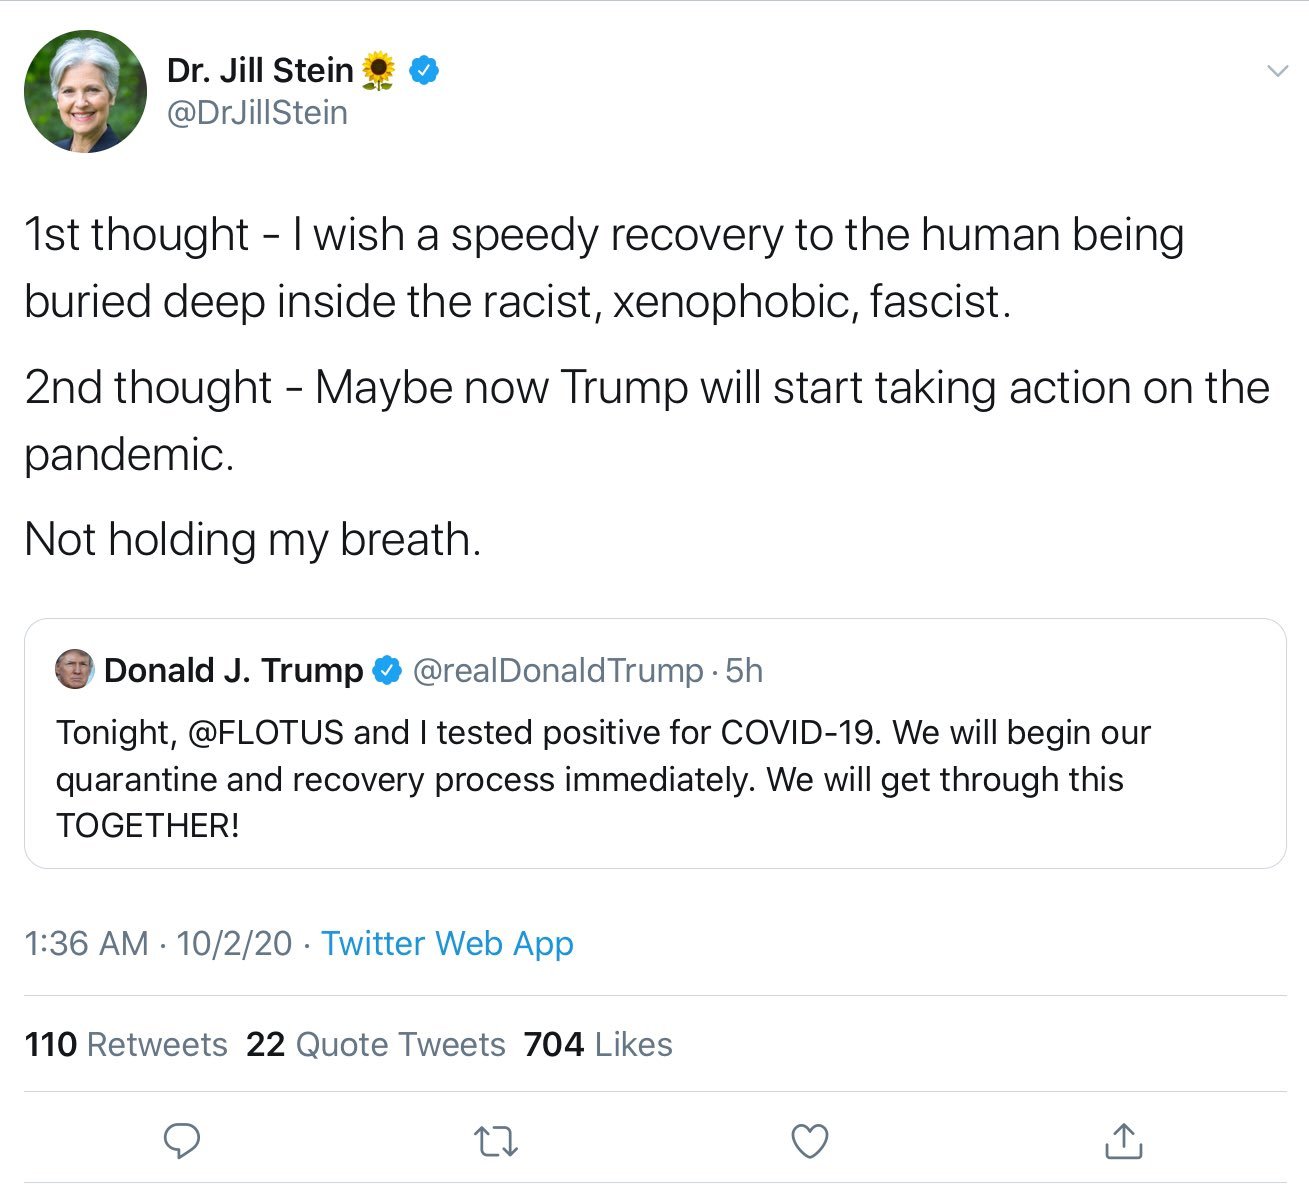Retweet this tweet via the arrows icon
The height and width of the screenshot is (1201, 1309).
(496, 1141)
